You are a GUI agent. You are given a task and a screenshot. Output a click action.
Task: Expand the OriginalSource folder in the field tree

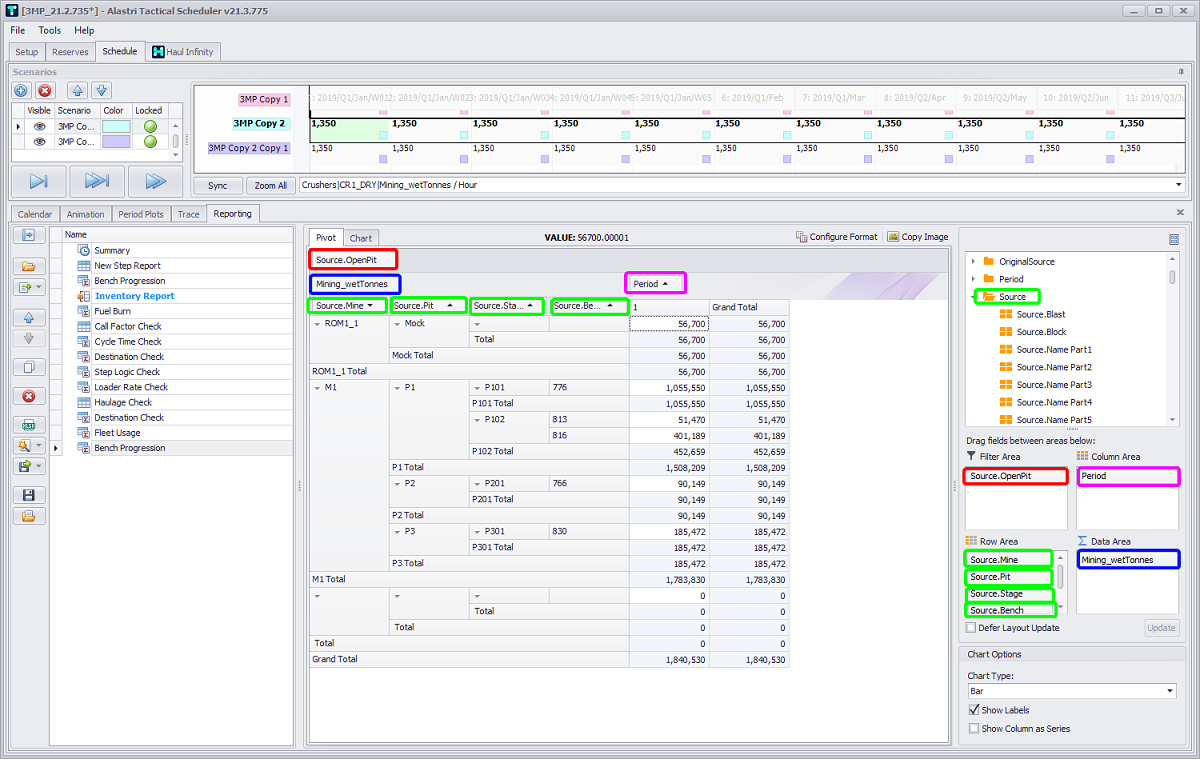coord(973,262)
